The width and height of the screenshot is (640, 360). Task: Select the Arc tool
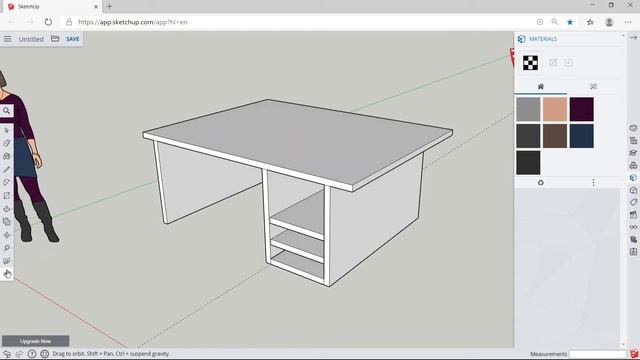coord(7,182)
